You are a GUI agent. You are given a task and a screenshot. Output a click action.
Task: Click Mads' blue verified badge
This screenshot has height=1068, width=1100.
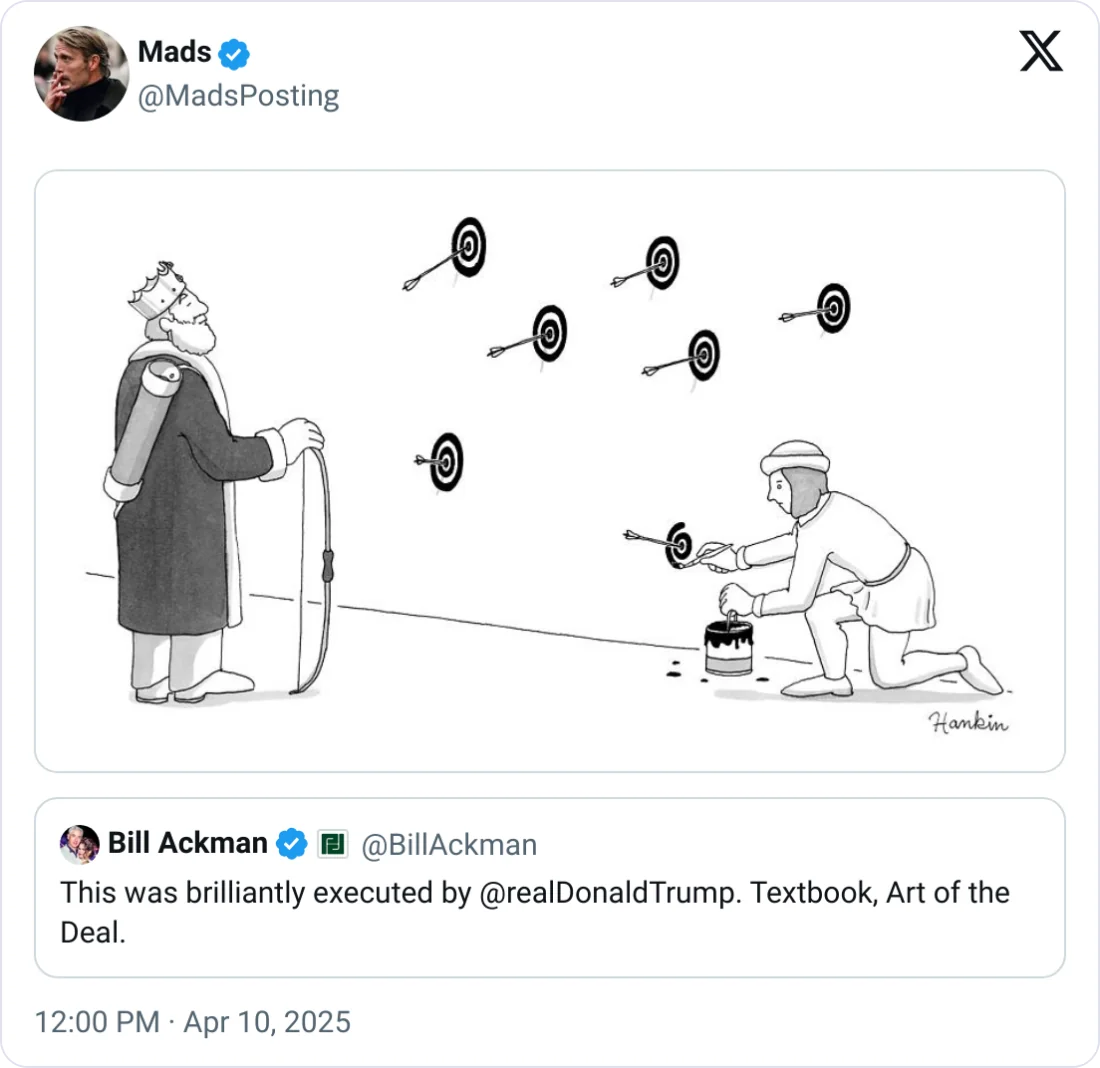pos(233,53)
